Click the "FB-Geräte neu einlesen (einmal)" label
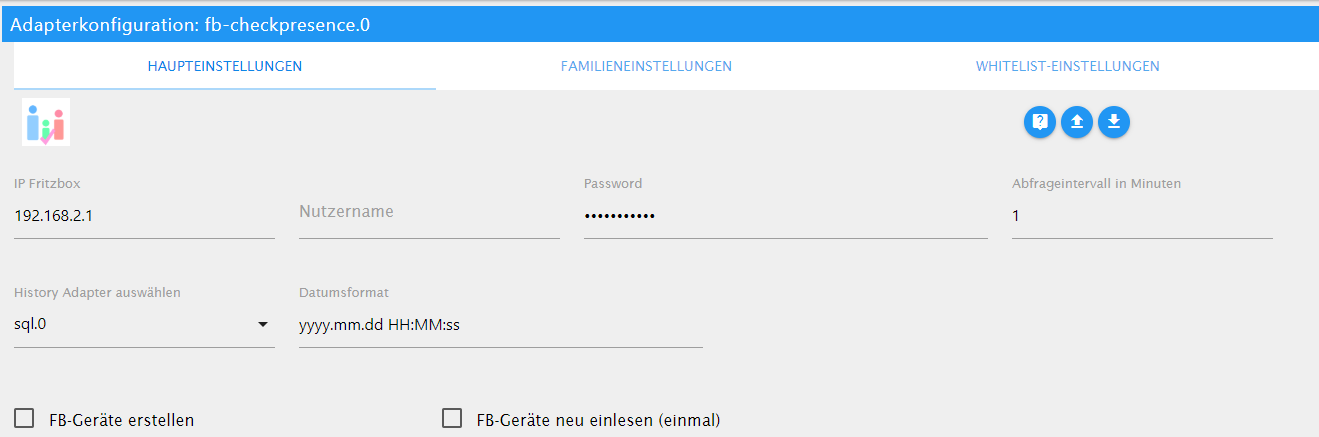Image resolution: width=1319 pixels, height=437 pixels. tap(599, 420)
